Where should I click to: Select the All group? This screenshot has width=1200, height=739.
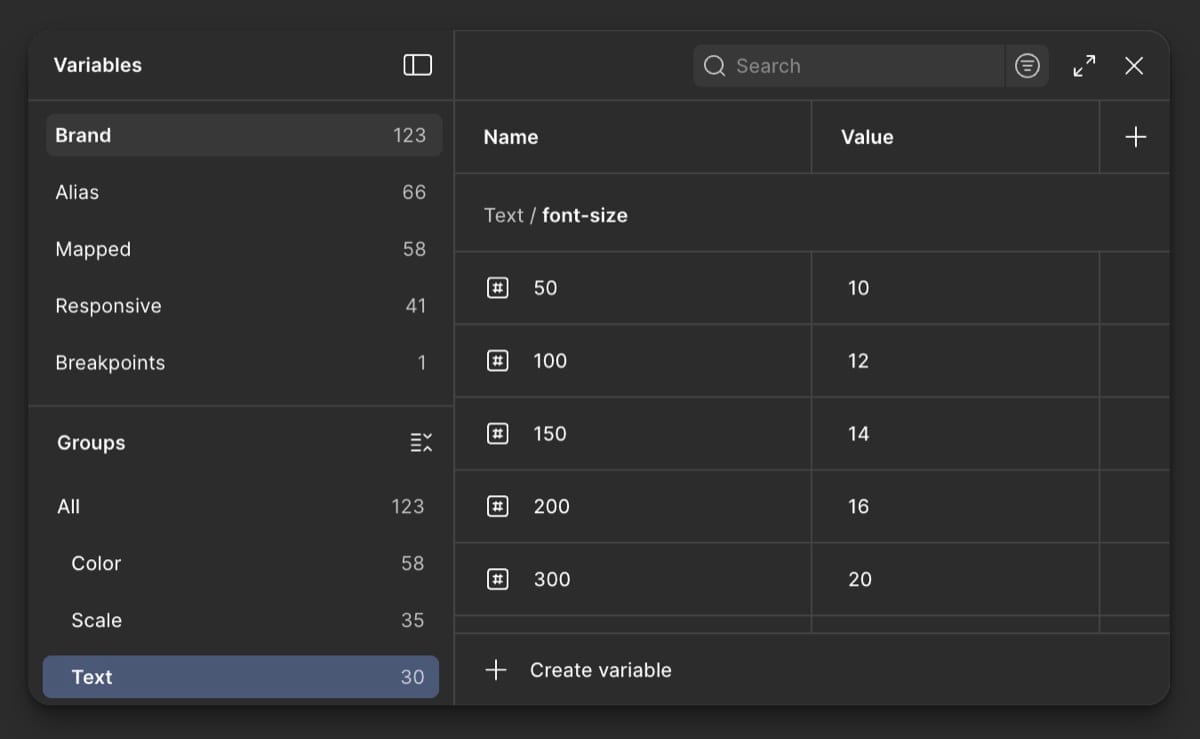pyautogui.click(x=241, y=507)
